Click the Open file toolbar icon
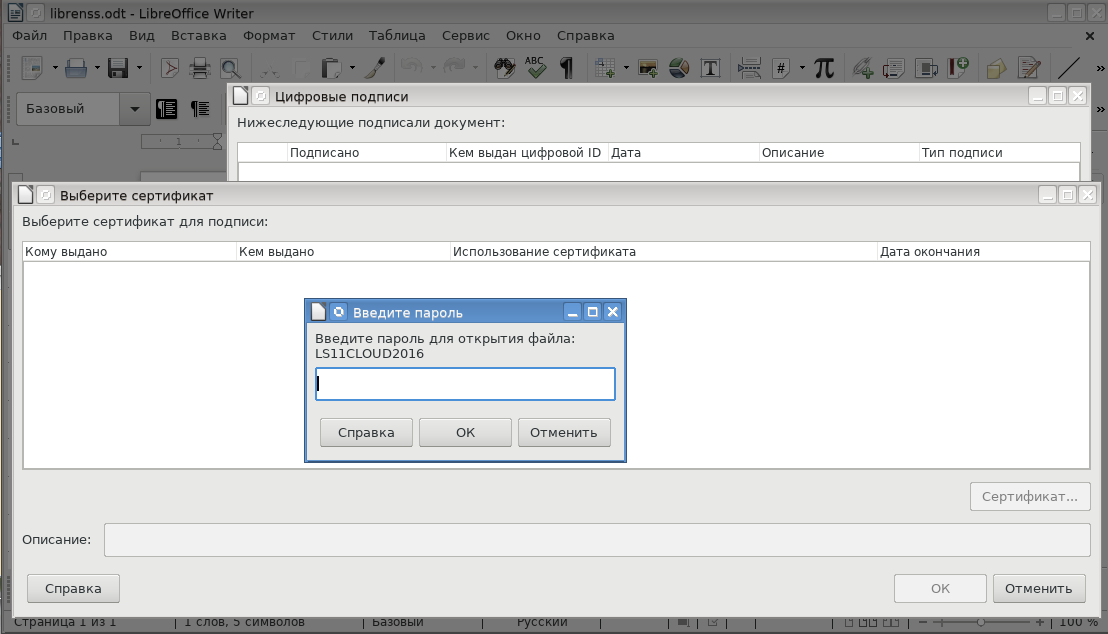 click(x=76, y=68)
